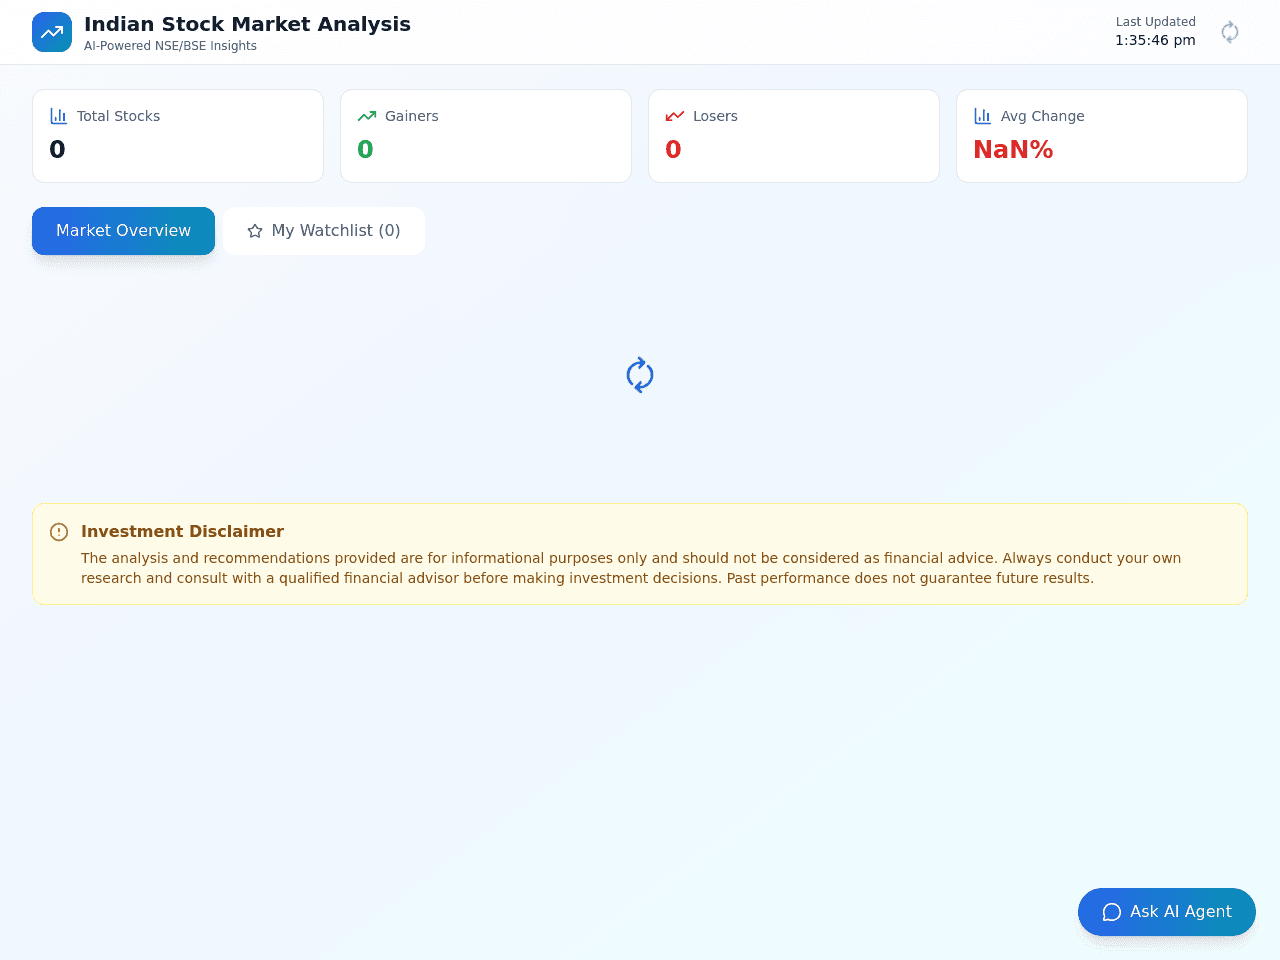Screen dimensions: 1280x960
Task: Click the Indian Stock Market Analysis title
Action: [247, 24]
